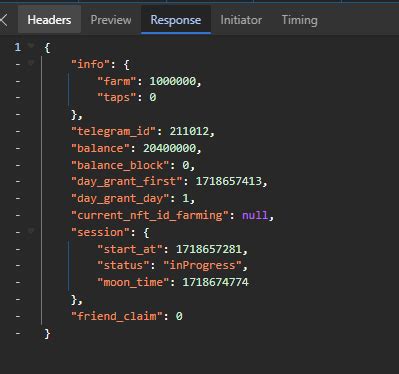
Task: Click the "moon_time" key
Action: click(133, 282)
